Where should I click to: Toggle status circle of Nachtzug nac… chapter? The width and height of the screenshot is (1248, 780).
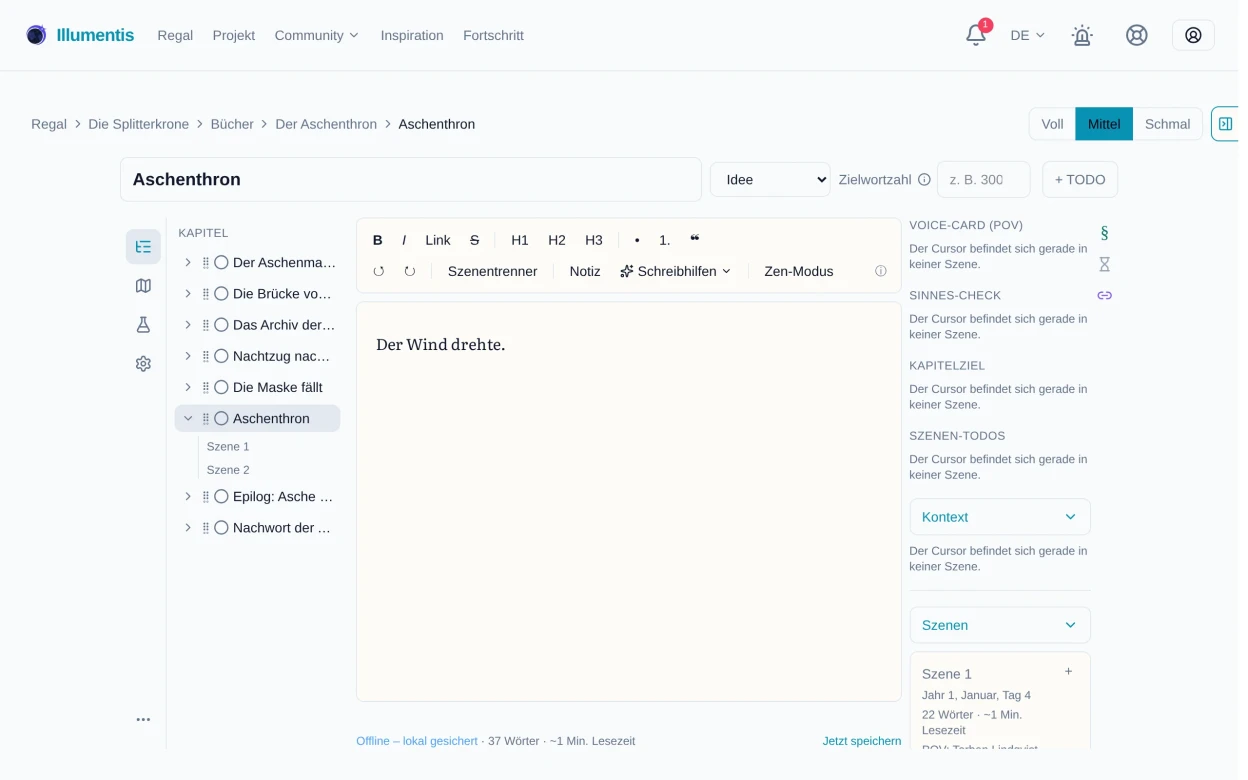(221, 356)
